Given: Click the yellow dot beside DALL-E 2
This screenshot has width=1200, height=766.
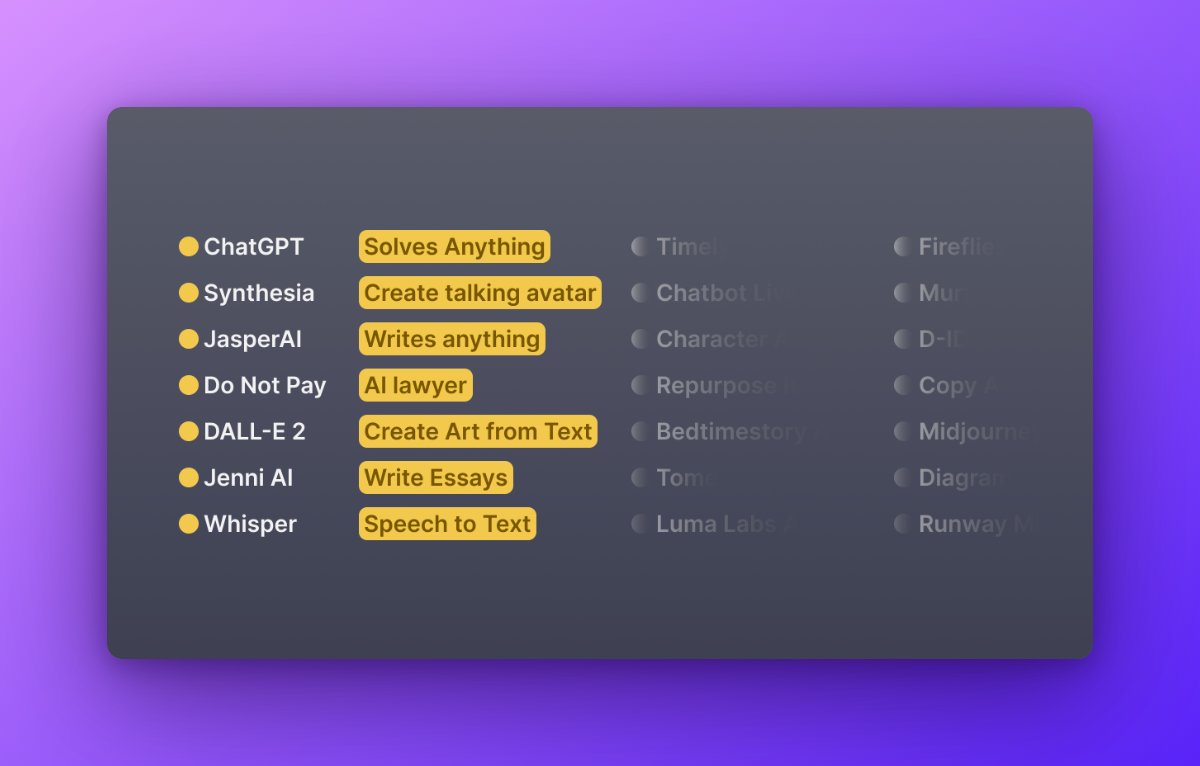Looking at the screenshot, I should [188, 431].
